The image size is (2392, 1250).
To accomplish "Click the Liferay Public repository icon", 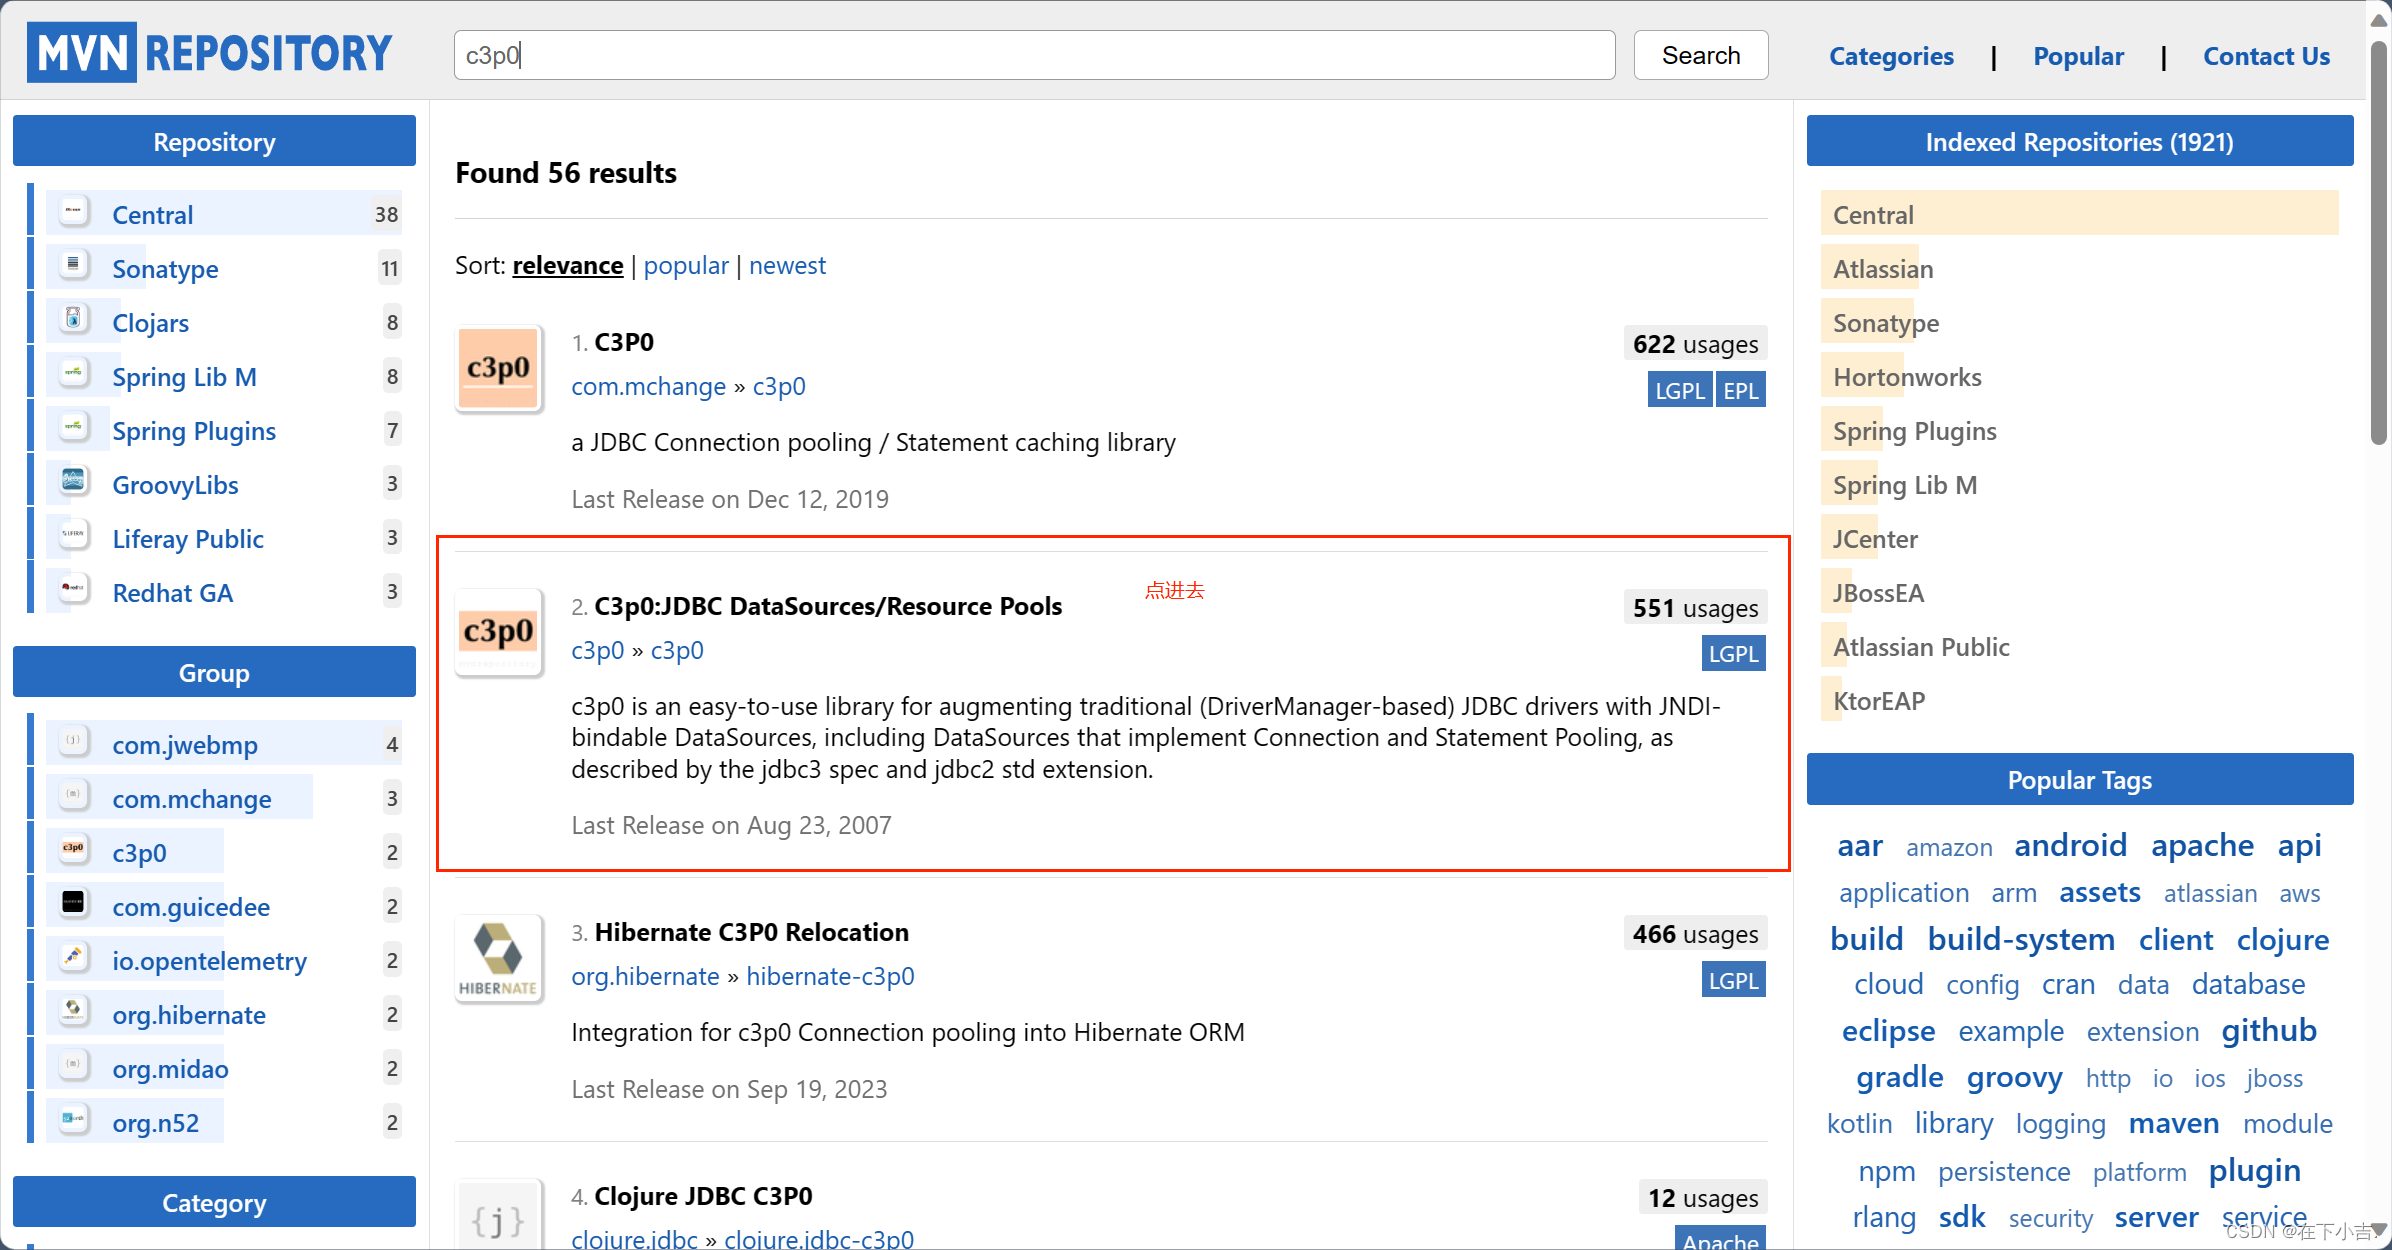I will click(74, 537).
